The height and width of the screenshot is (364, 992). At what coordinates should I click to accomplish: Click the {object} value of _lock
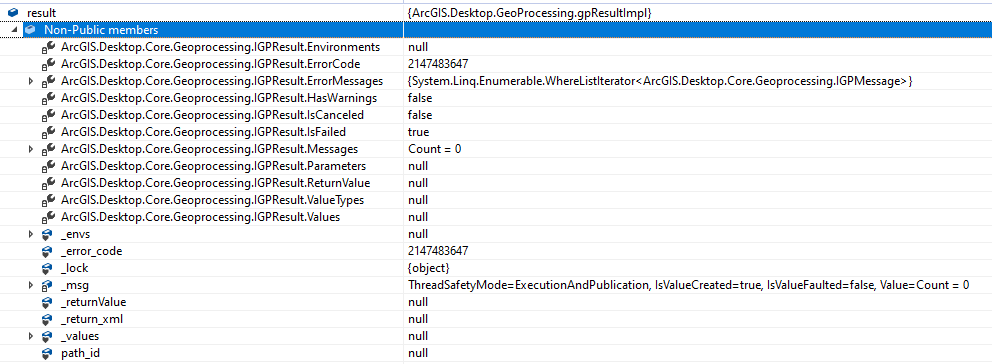tap(428, 268)
